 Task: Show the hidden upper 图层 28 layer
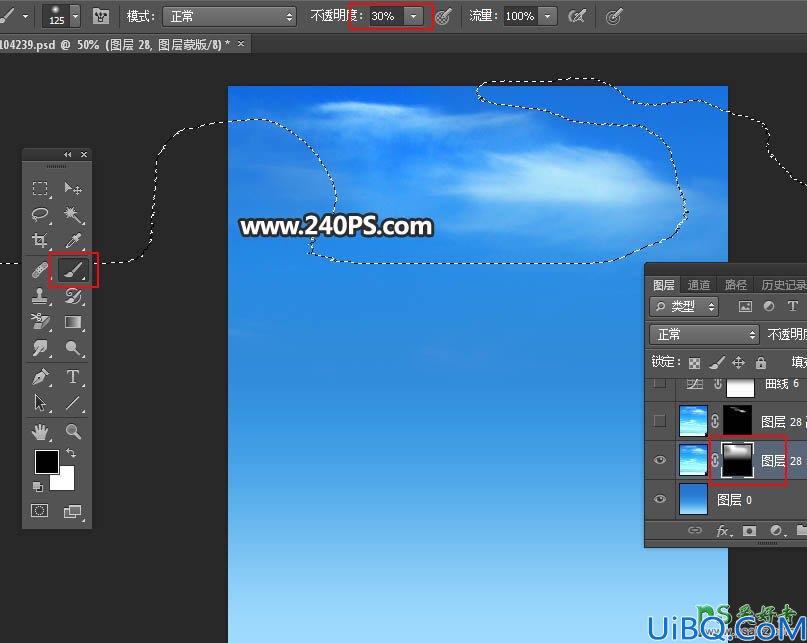[659, 421]
